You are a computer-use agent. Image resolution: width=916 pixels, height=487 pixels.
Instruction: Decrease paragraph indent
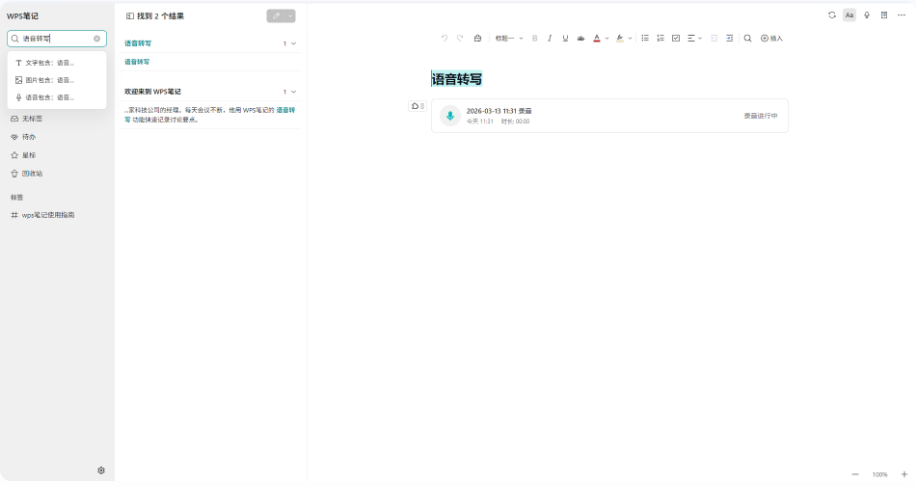pos(714,38)
